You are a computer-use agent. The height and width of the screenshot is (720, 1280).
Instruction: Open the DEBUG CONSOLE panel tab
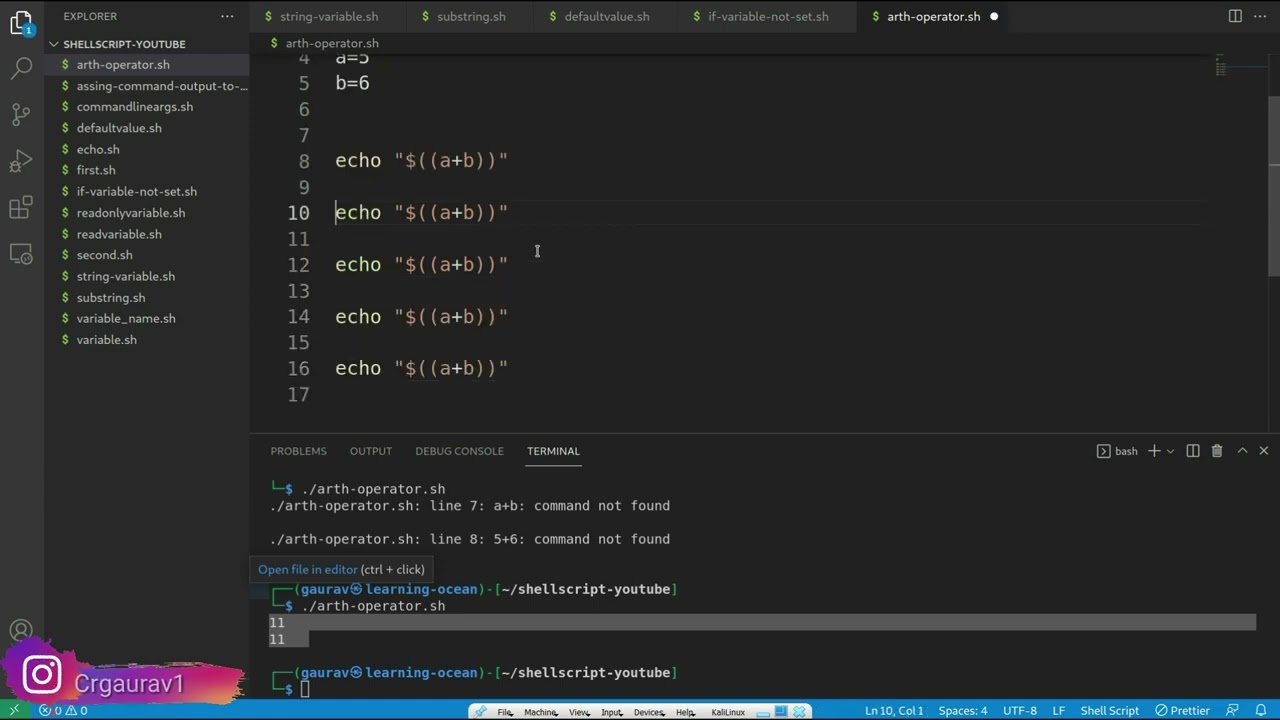459,451
